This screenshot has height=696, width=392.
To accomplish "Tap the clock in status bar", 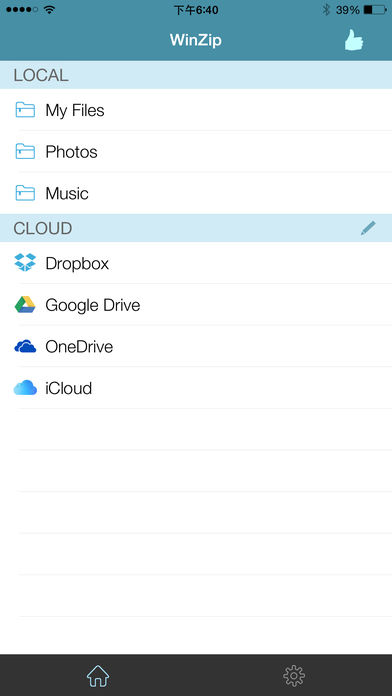I will click(196, 10).
